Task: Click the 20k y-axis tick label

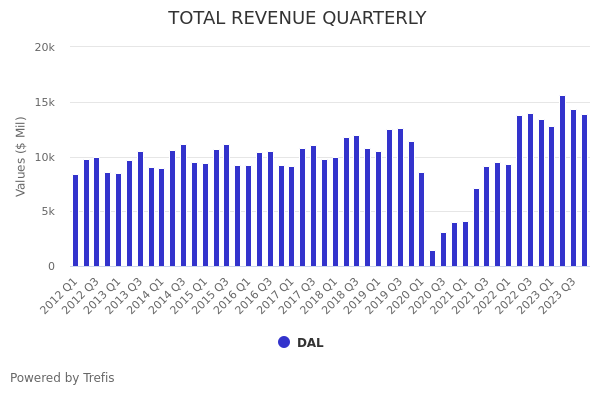Action: tap(44, 47)
